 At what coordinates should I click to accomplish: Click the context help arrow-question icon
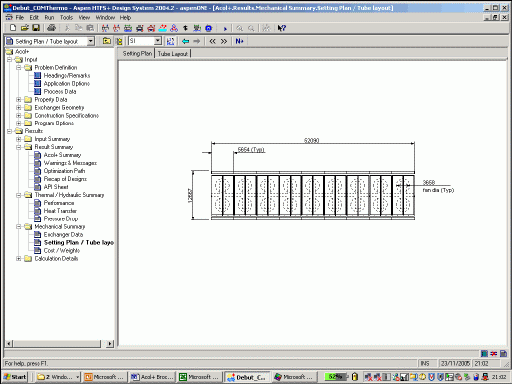(x=282, y=28)
